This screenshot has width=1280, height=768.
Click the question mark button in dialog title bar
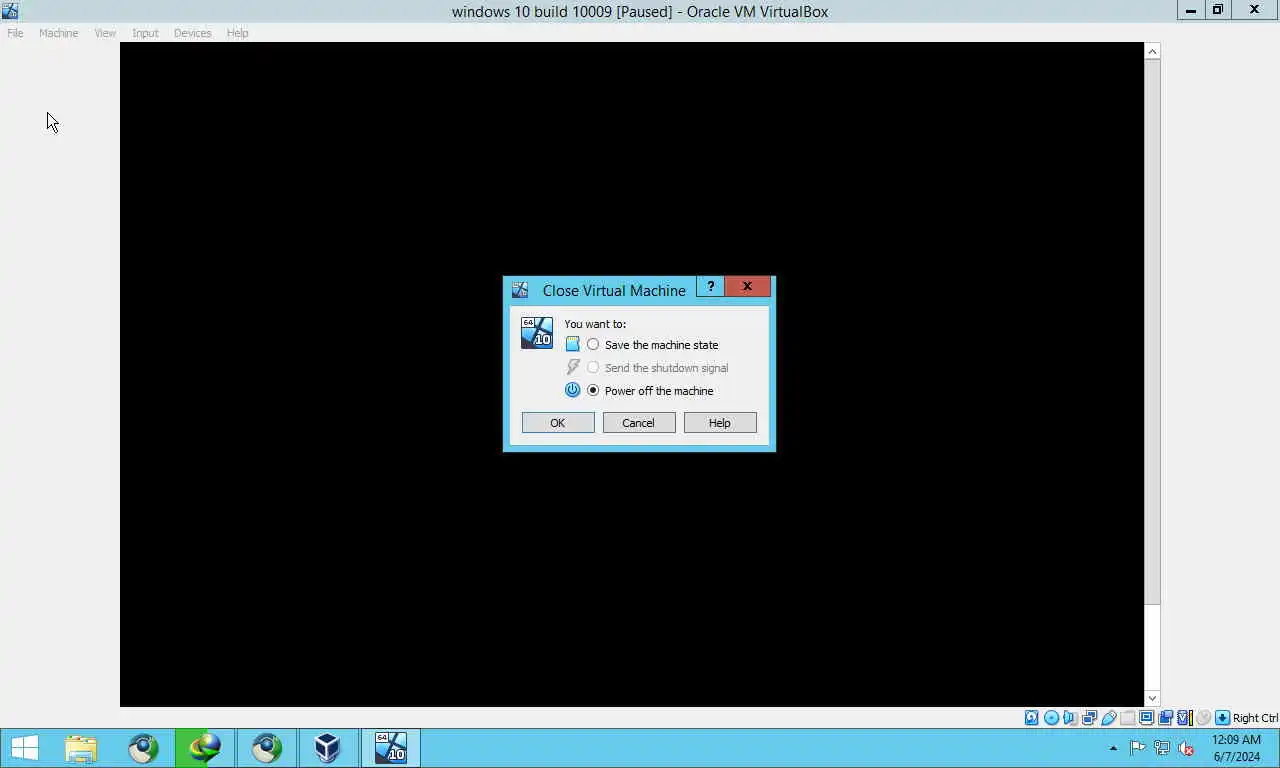tap(710, 287)
